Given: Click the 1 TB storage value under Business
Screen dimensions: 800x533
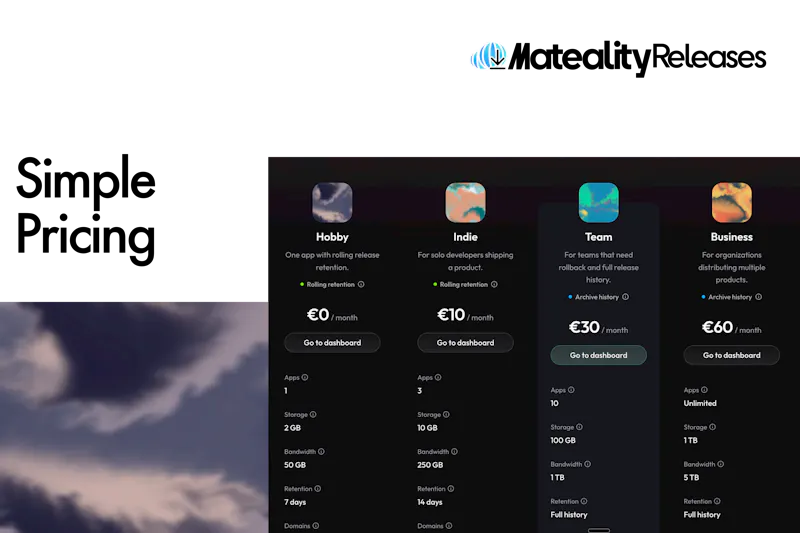Looking at the screenshot, I should [x=690, y=440].
